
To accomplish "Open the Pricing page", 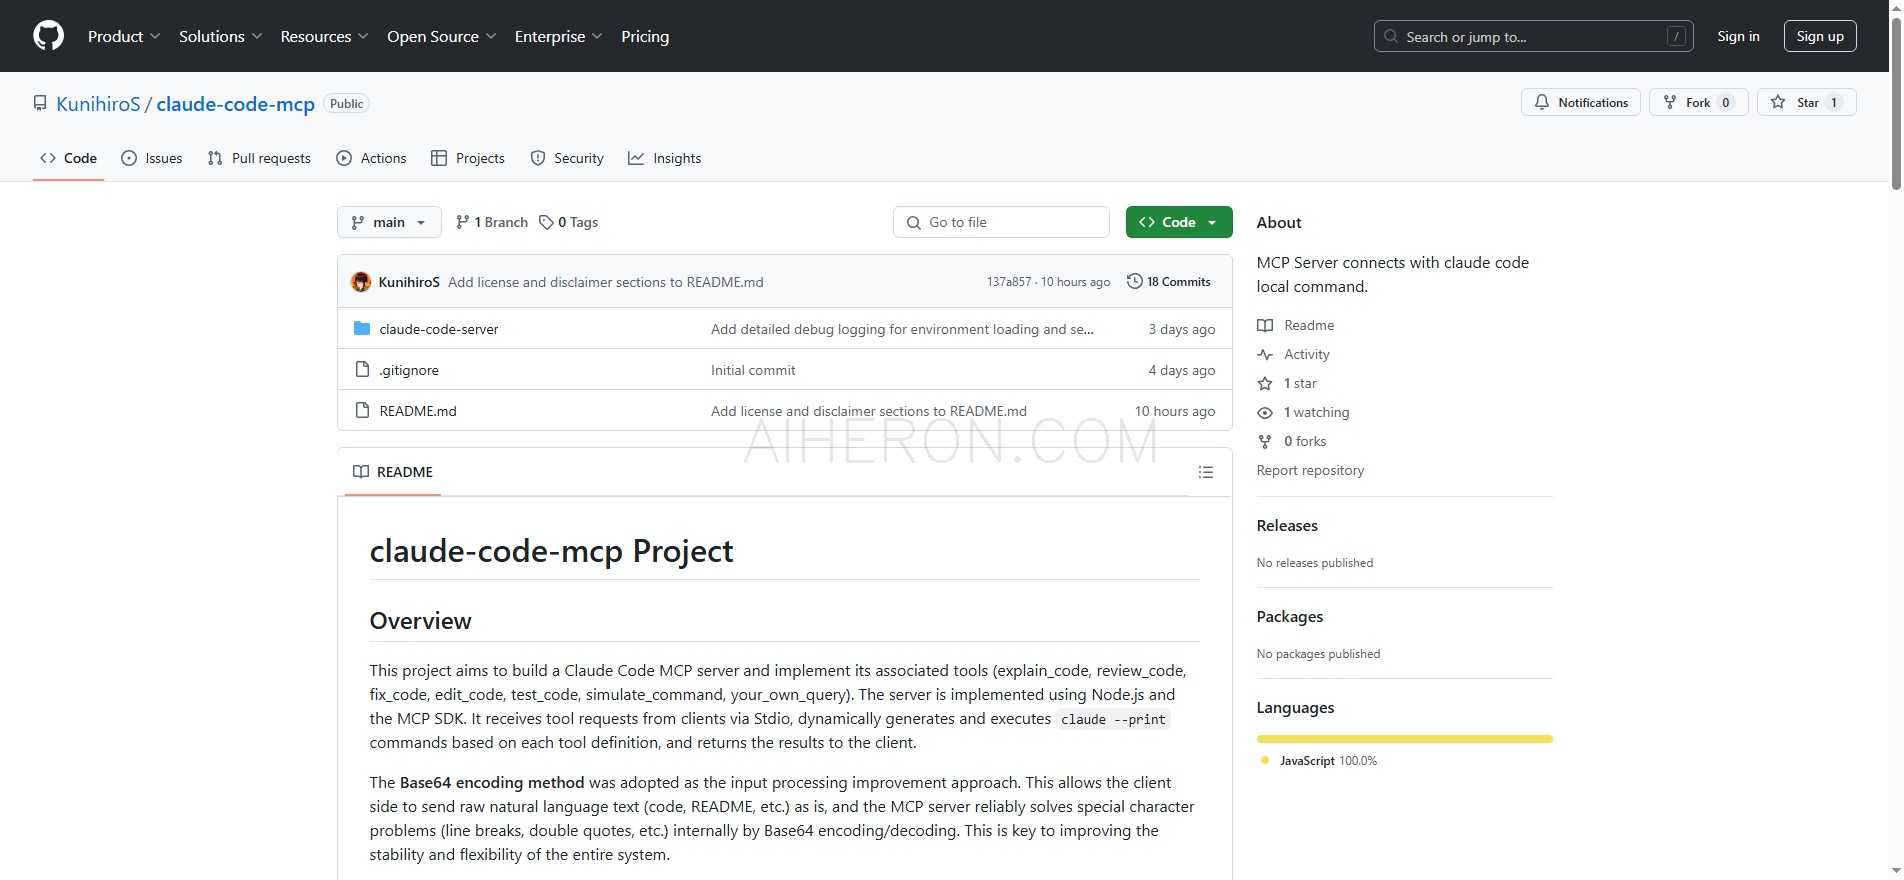I will coord(645,36).
